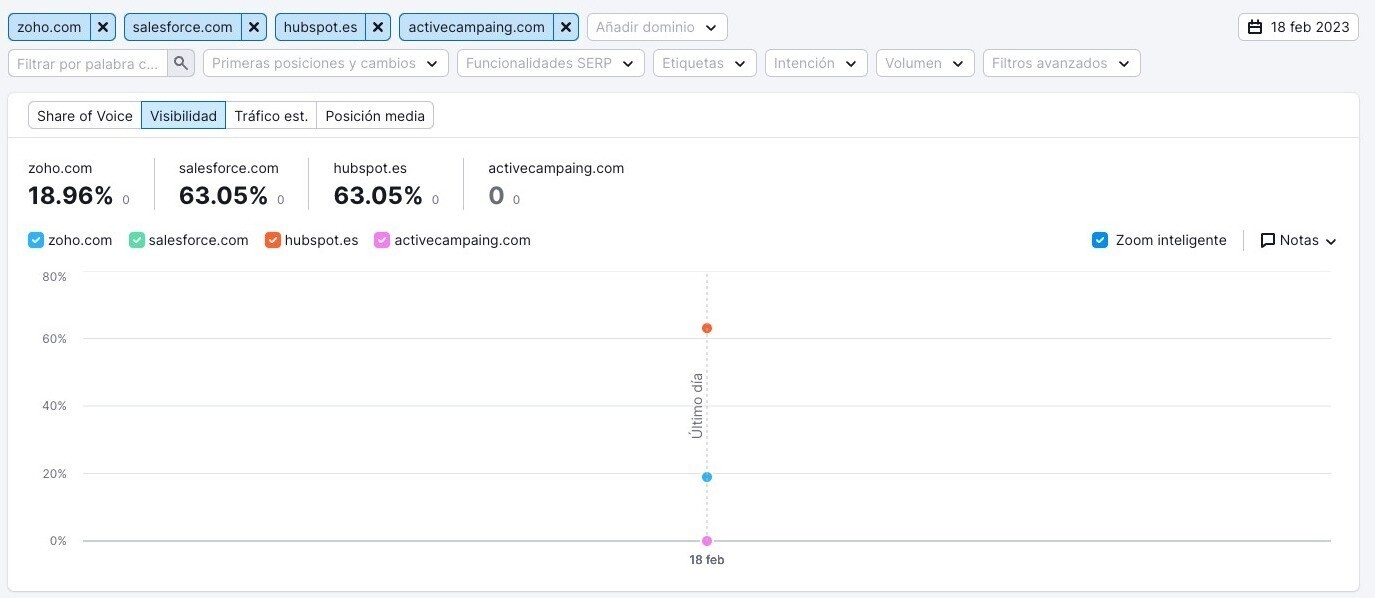This screenshot has width=1375, height=598.
Task: Toggle salesforce.com legend checkbox
Action: (137, 240)
